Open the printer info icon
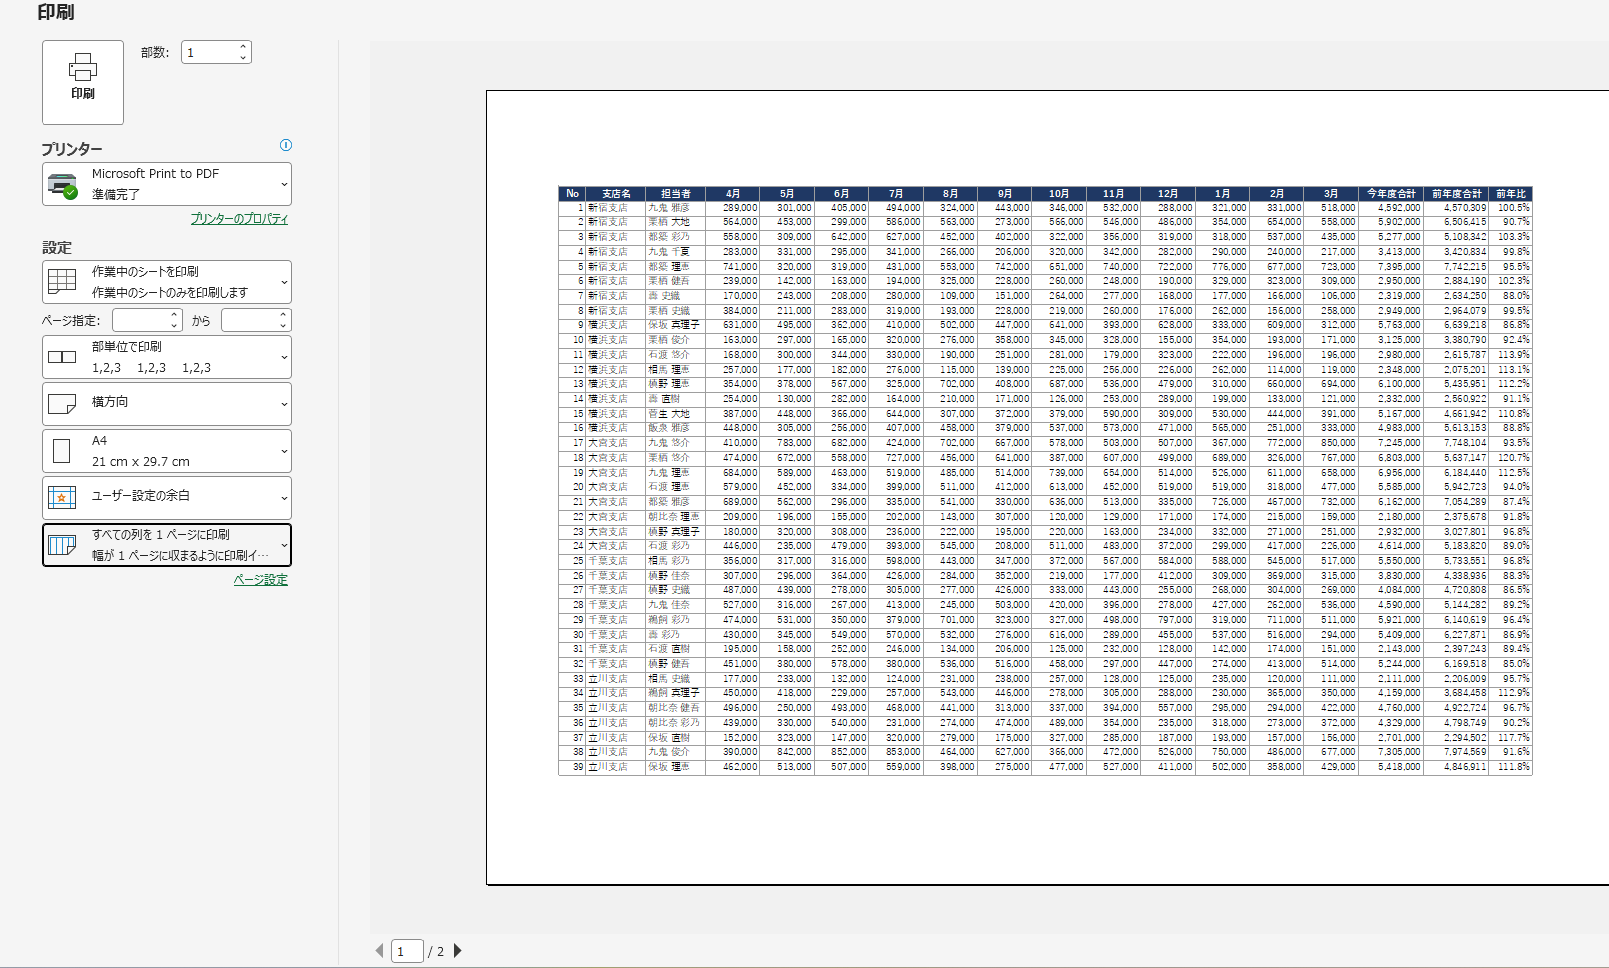 [x=286, y=145]
